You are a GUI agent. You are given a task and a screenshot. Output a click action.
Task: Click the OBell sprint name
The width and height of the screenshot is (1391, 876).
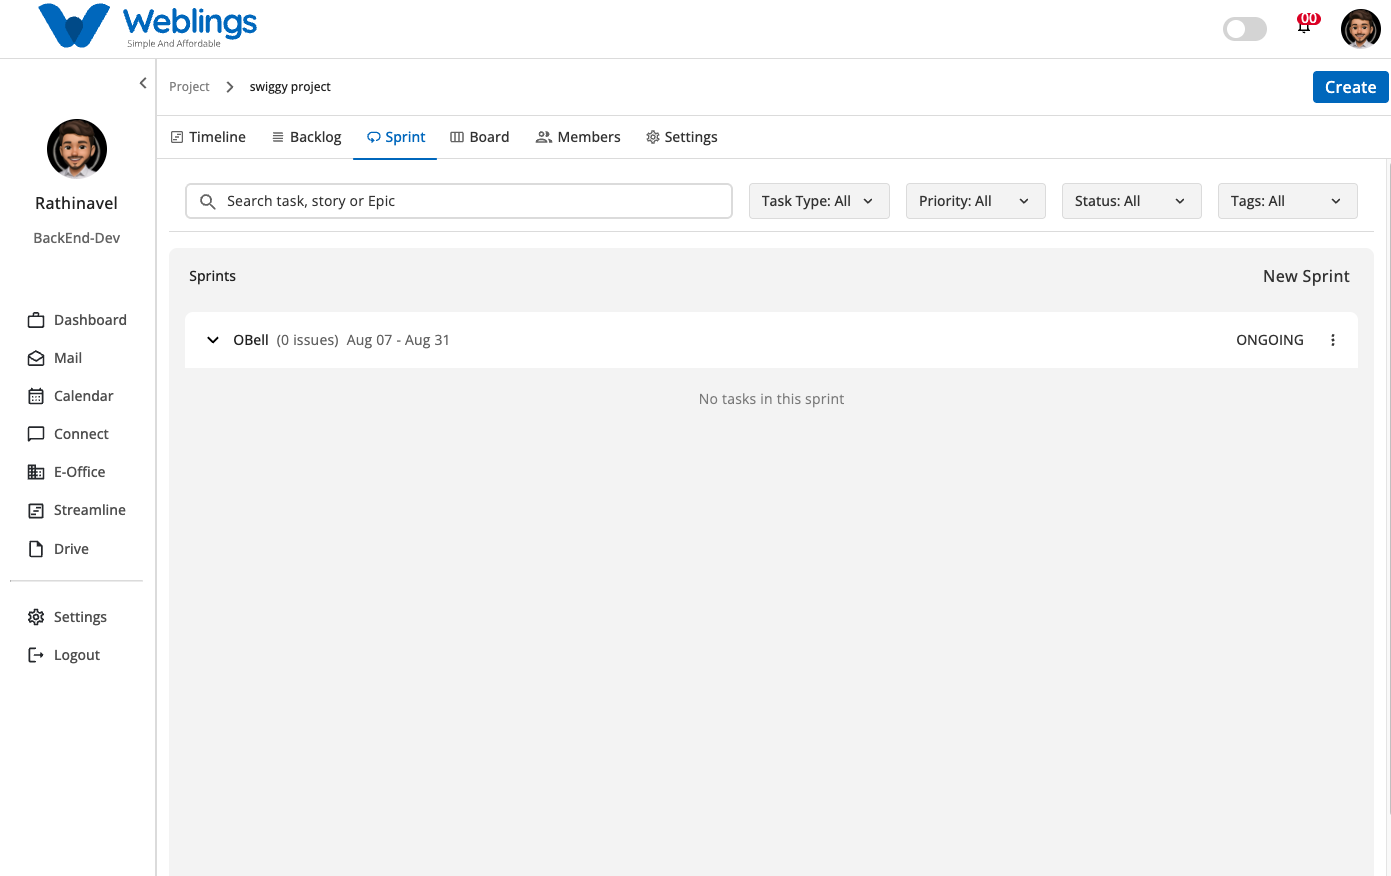pos(251,340)
